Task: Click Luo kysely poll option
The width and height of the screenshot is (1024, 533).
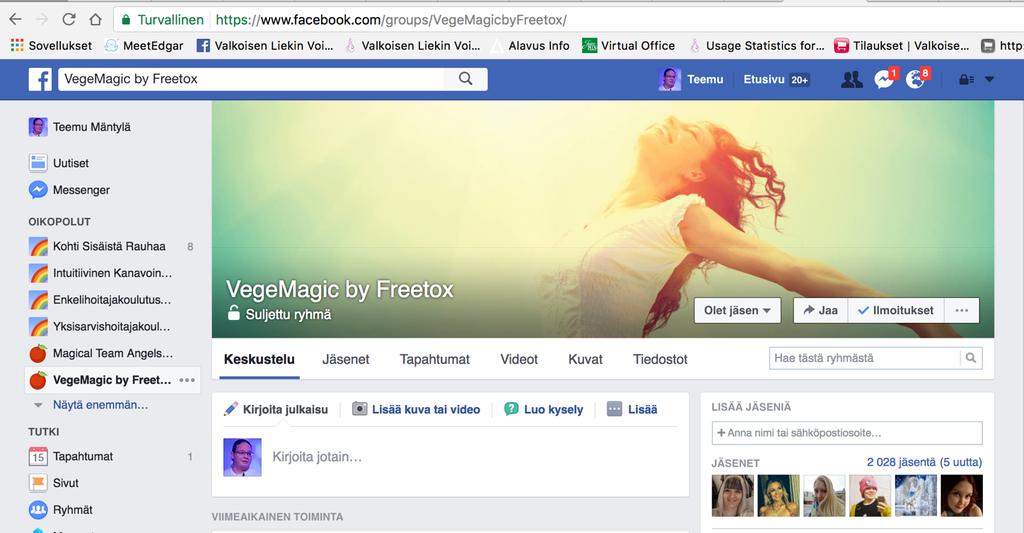Action: pyautogui.click(x=543, y=410)
